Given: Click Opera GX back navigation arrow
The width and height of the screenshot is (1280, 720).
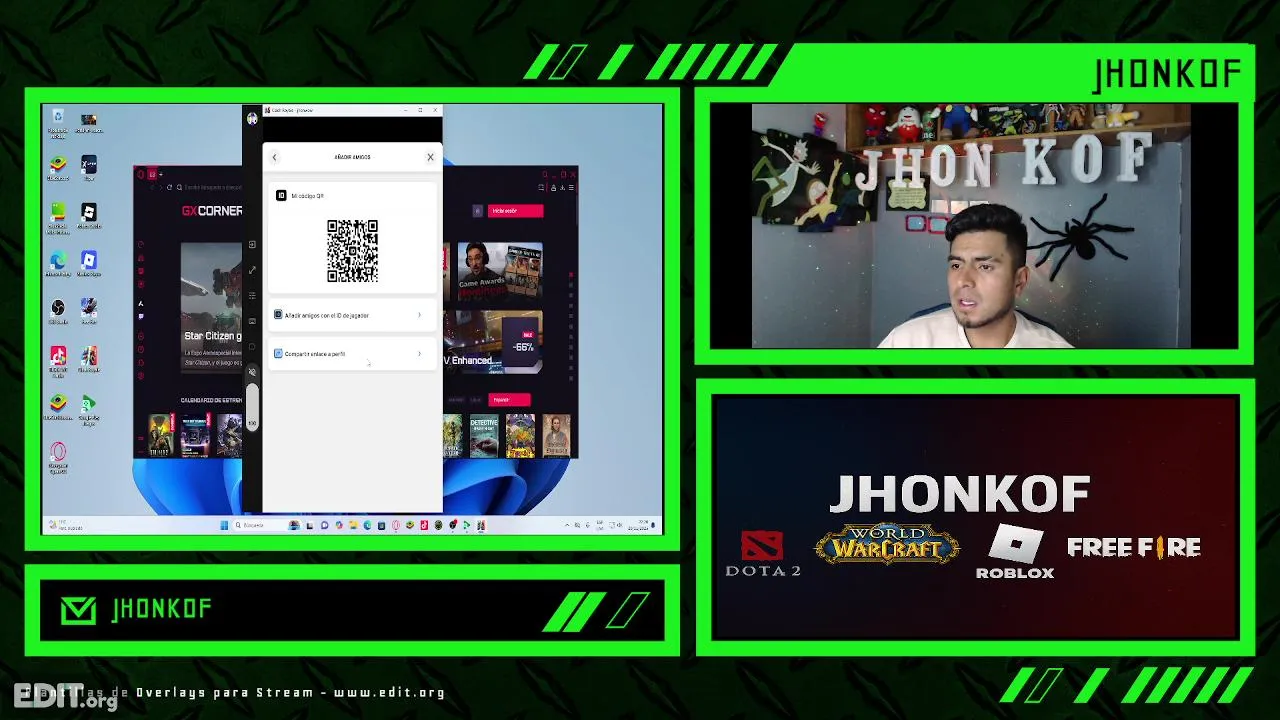Looking at the screenshot, I should coord(152,187).
